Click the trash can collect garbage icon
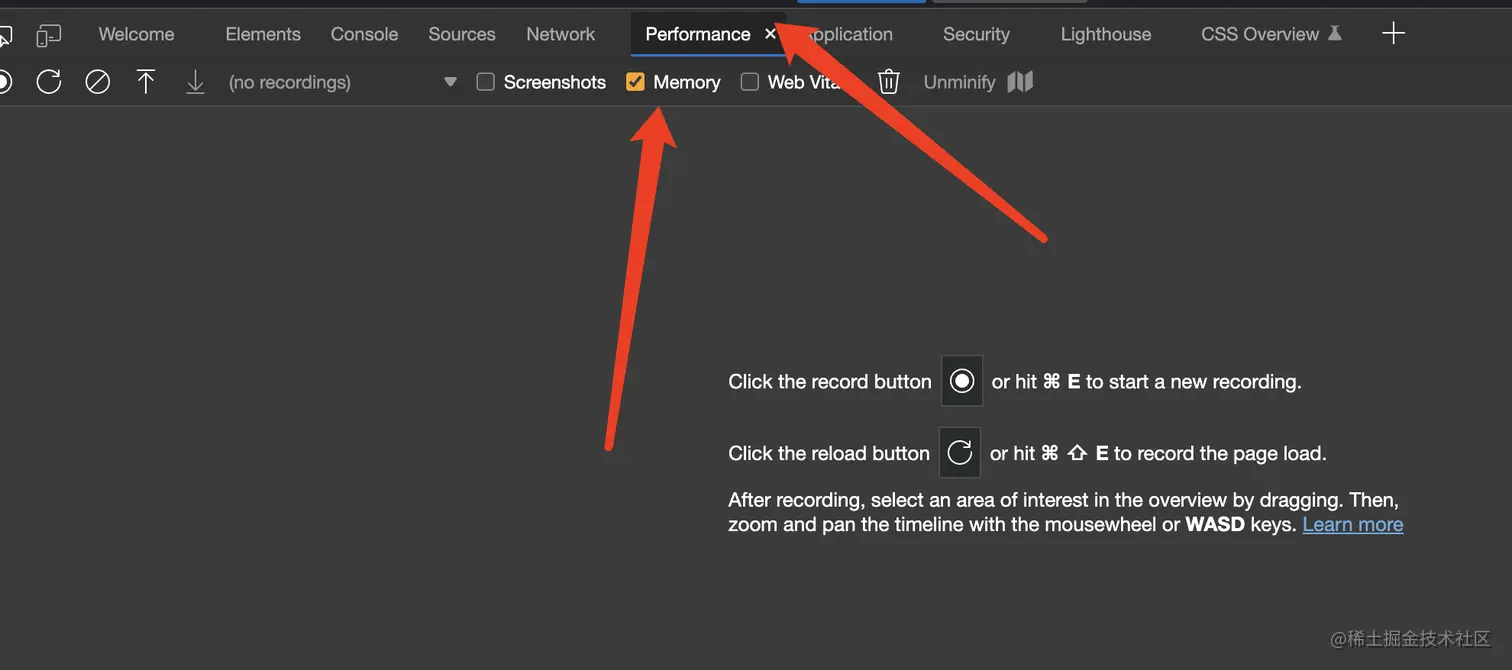This screenshot has width=1512, height=670. (889, 82)
